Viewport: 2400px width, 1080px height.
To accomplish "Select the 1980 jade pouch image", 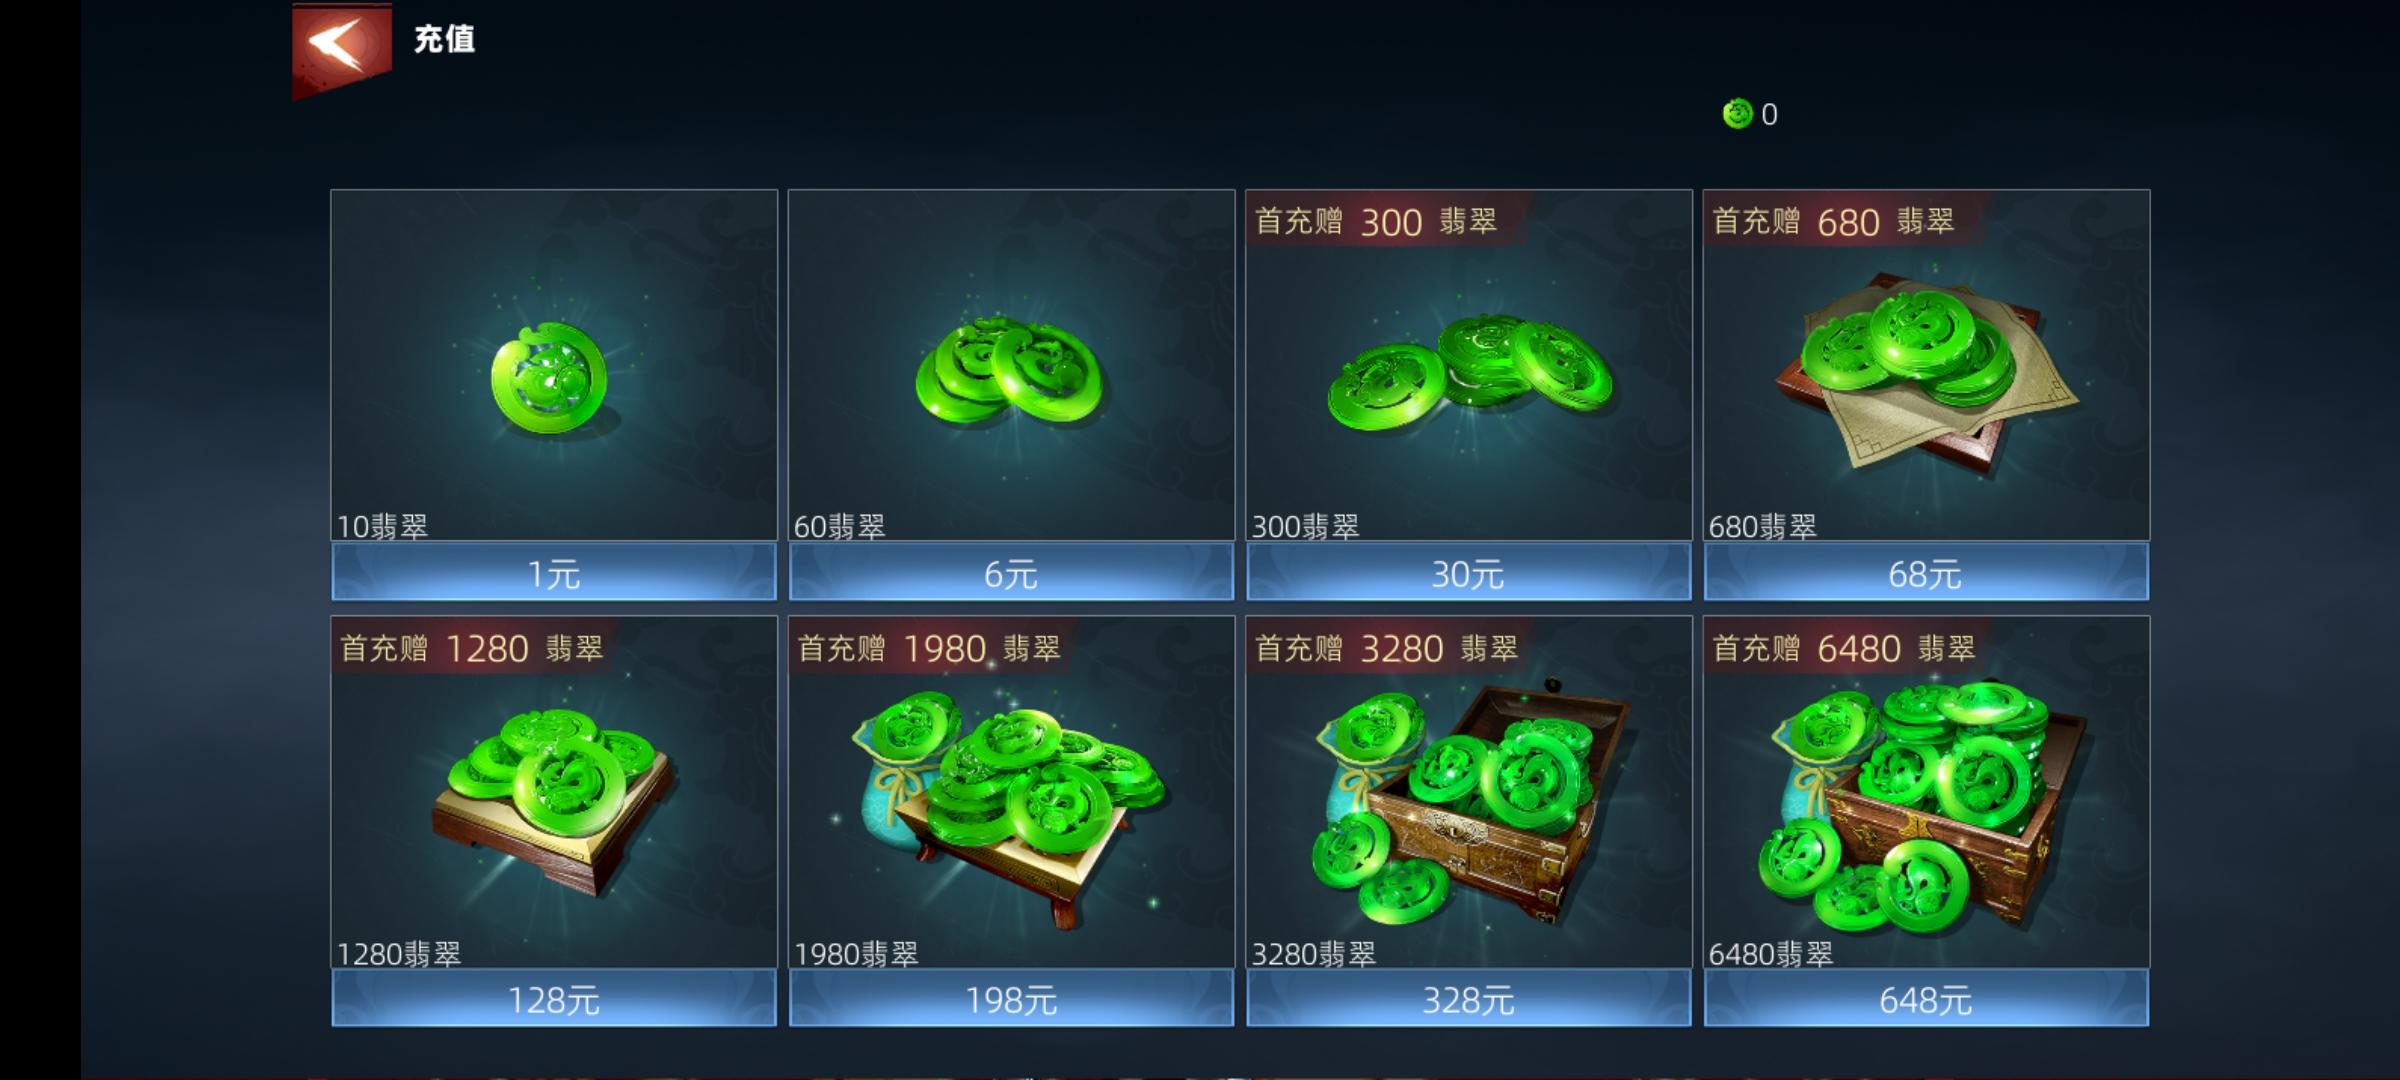I will tap(1009, 806).
